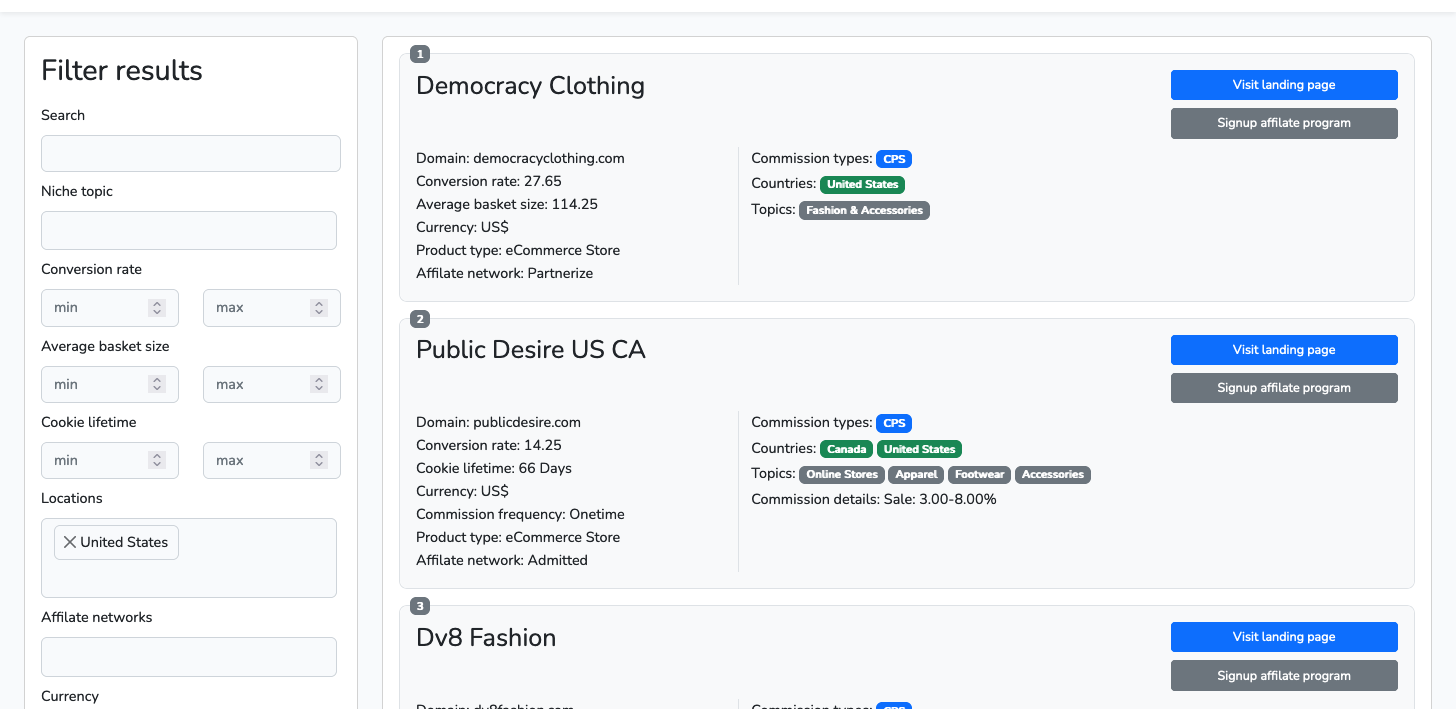This screenshot has height=709, width=1456.
Task: Click United States badge in Public Desire card
Action: [x=919, y=449]
